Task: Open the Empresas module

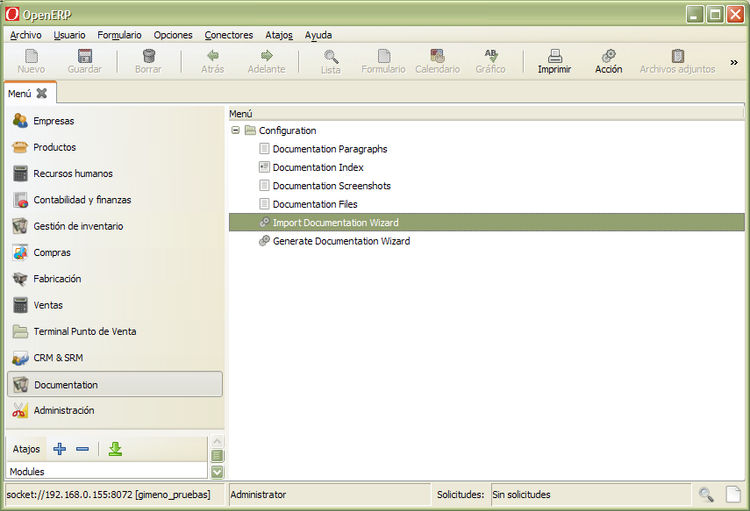Action: pos(115,121)
